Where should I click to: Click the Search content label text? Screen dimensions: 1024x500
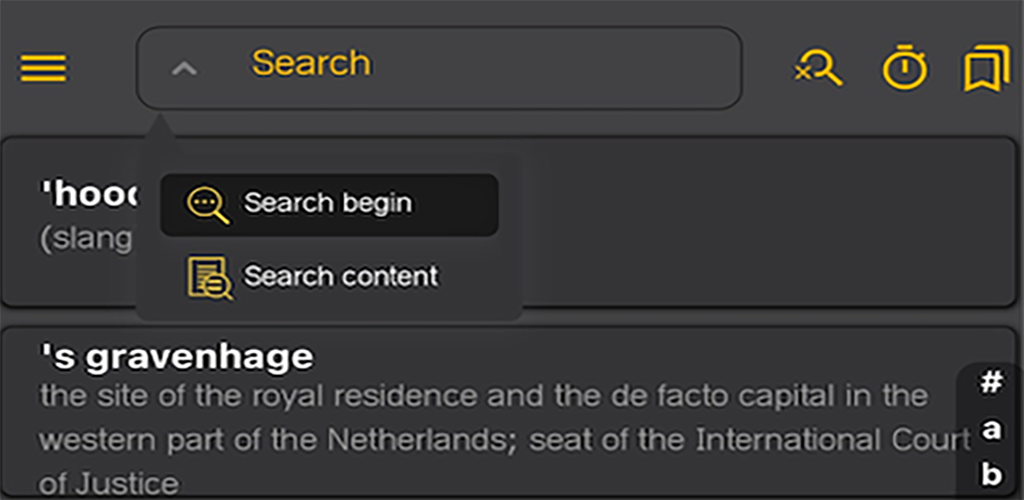pyautogui.click(x=341, y=277)
